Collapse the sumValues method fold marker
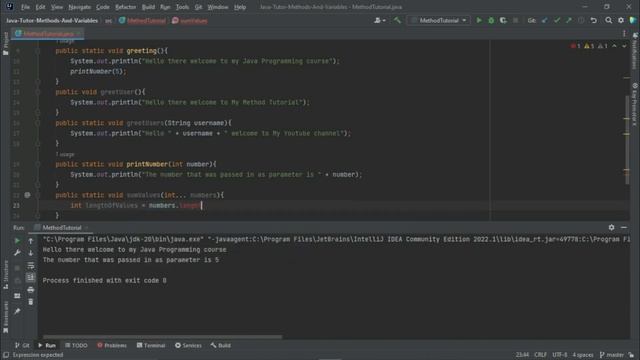640x360 pixels. [x=38, y=195]
